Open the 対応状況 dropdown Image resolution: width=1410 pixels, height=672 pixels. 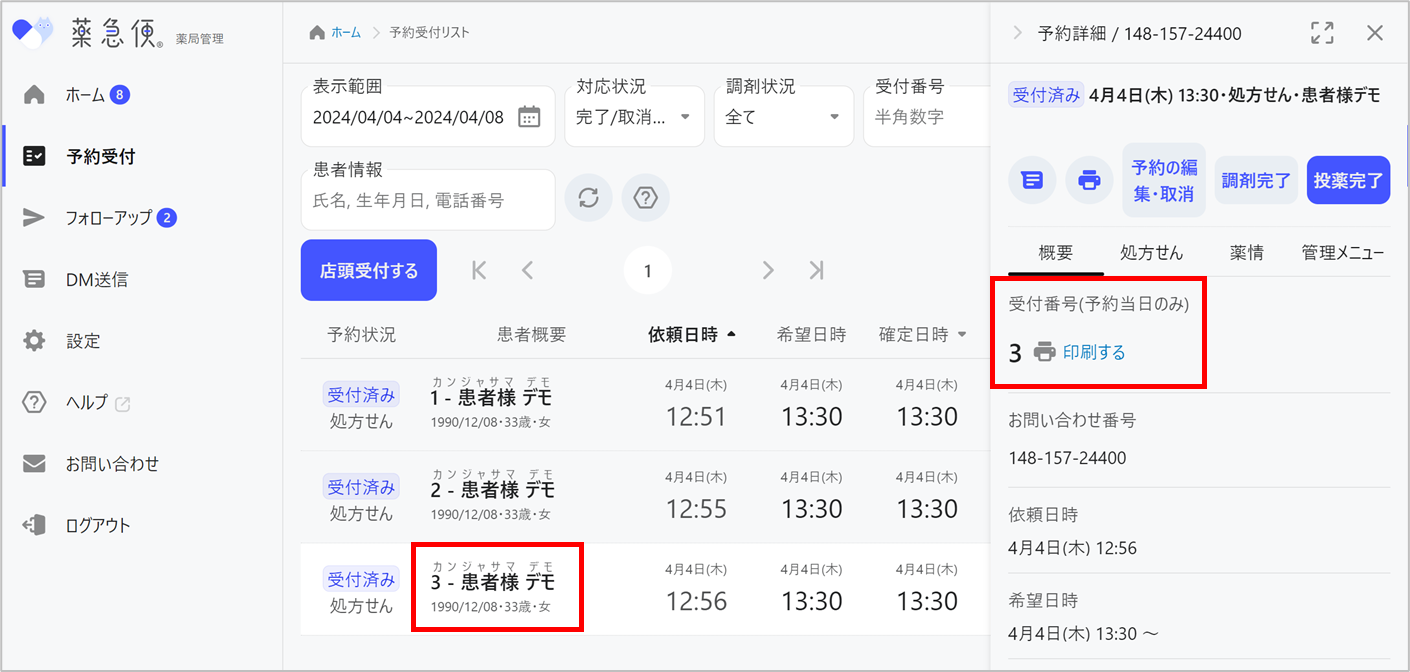tap(634, 117)
